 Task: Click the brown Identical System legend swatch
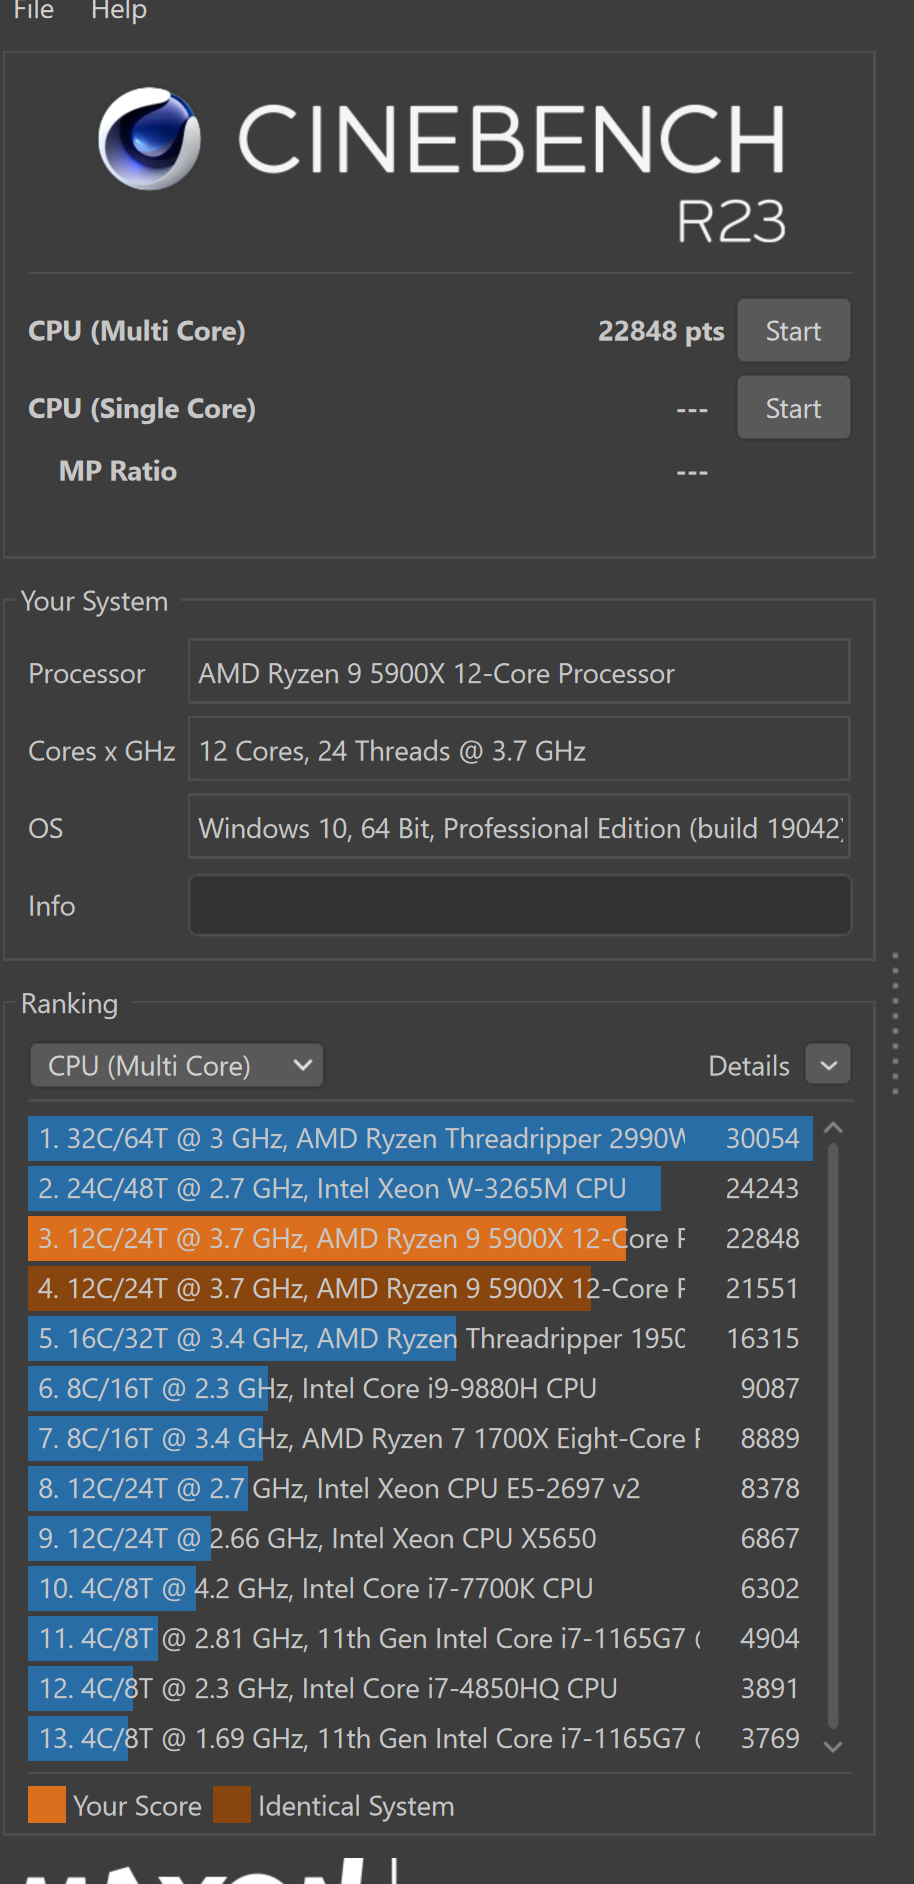[232, 1805]
